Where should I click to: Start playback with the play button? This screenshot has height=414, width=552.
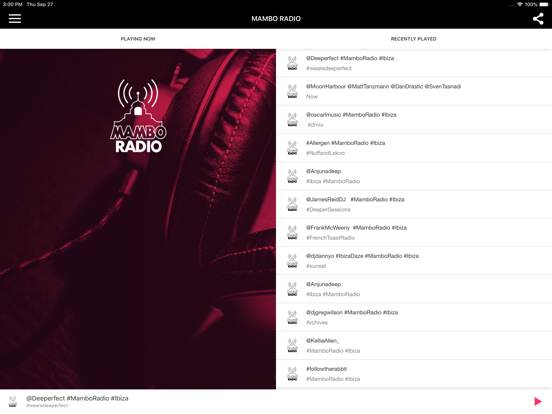point(538,401)
